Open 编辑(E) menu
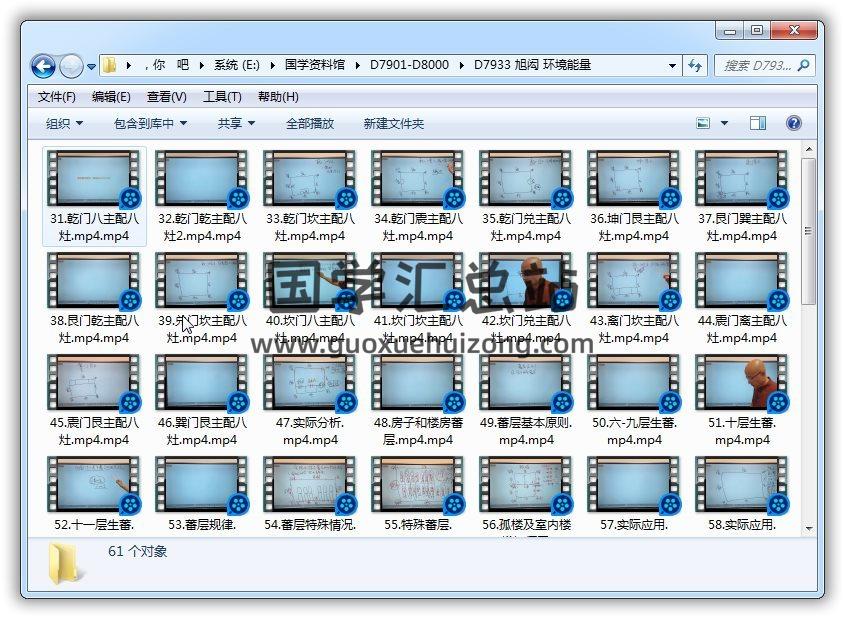Viewport: 845px width, 619px height. pos(111,97)
